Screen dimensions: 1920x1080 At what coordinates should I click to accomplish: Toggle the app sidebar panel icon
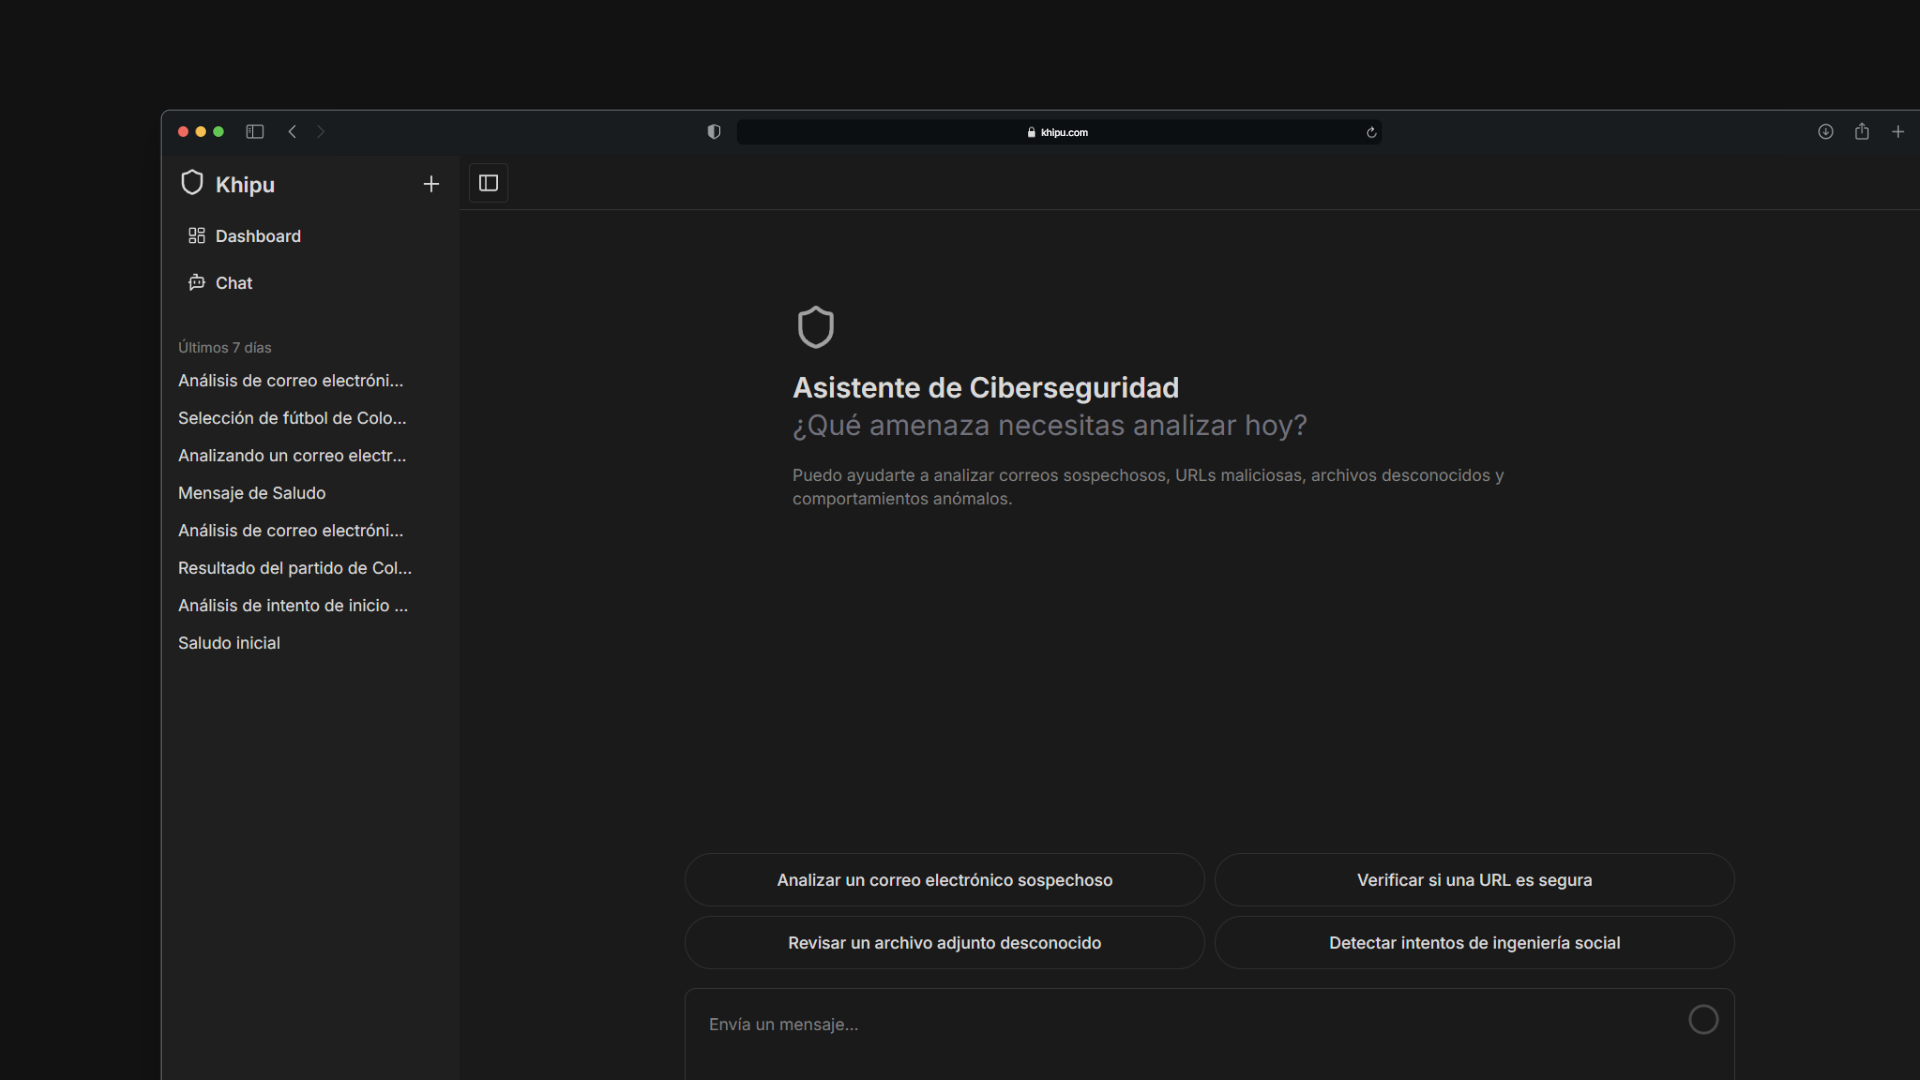click(489, 183)
